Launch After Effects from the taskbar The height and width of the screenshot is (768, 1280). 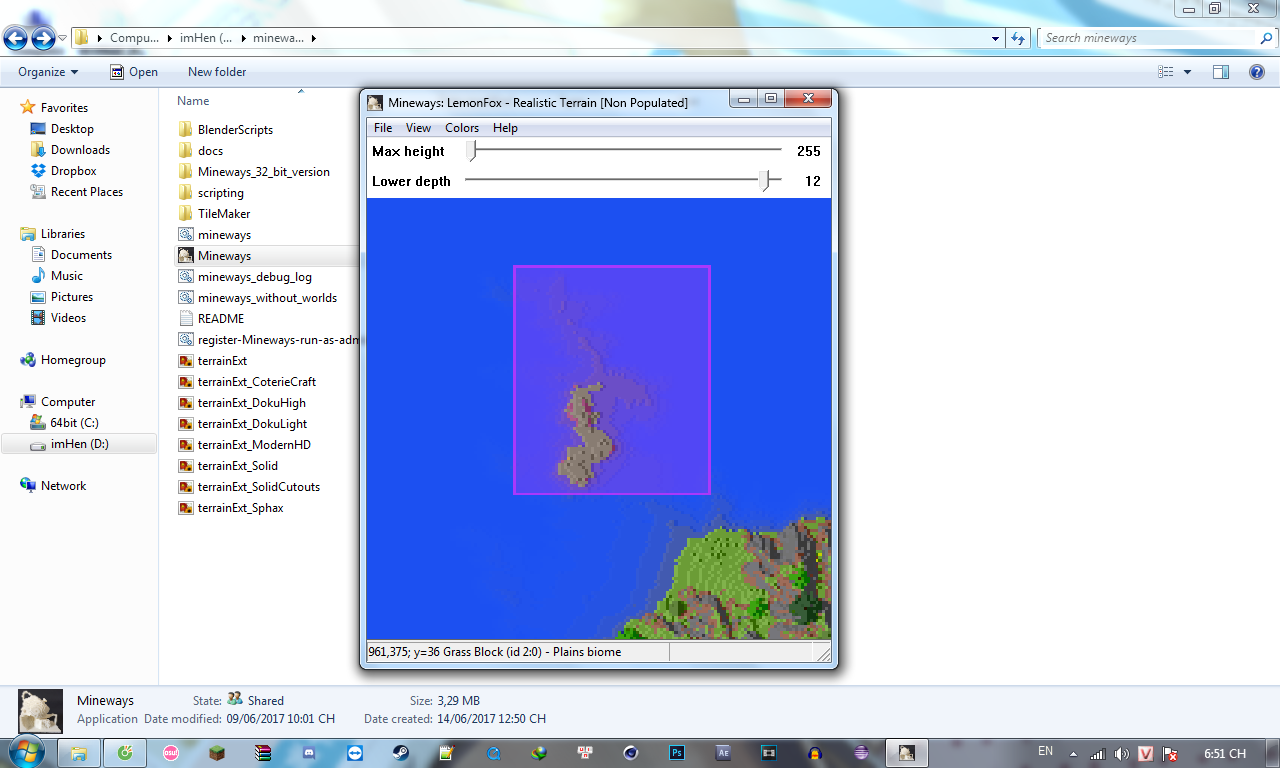tap(723, 753)
